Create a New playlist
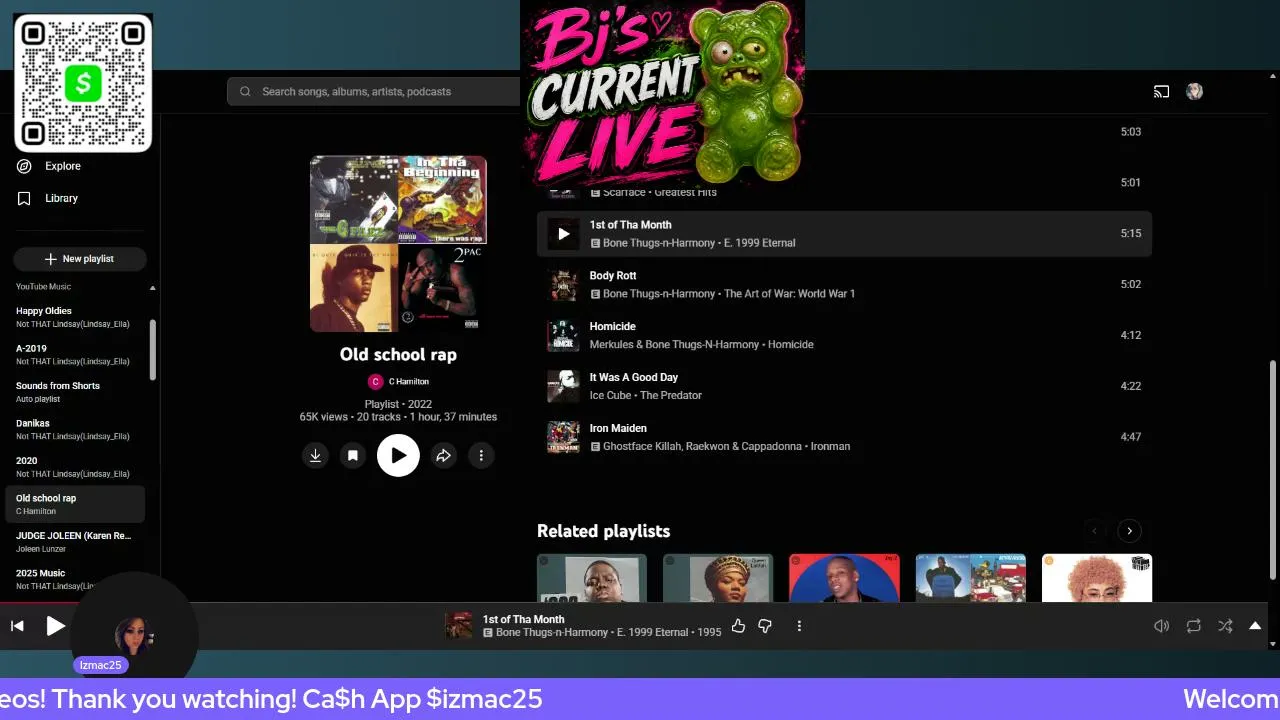This screenshot has height=720, width=1280. tap(80, 259)
